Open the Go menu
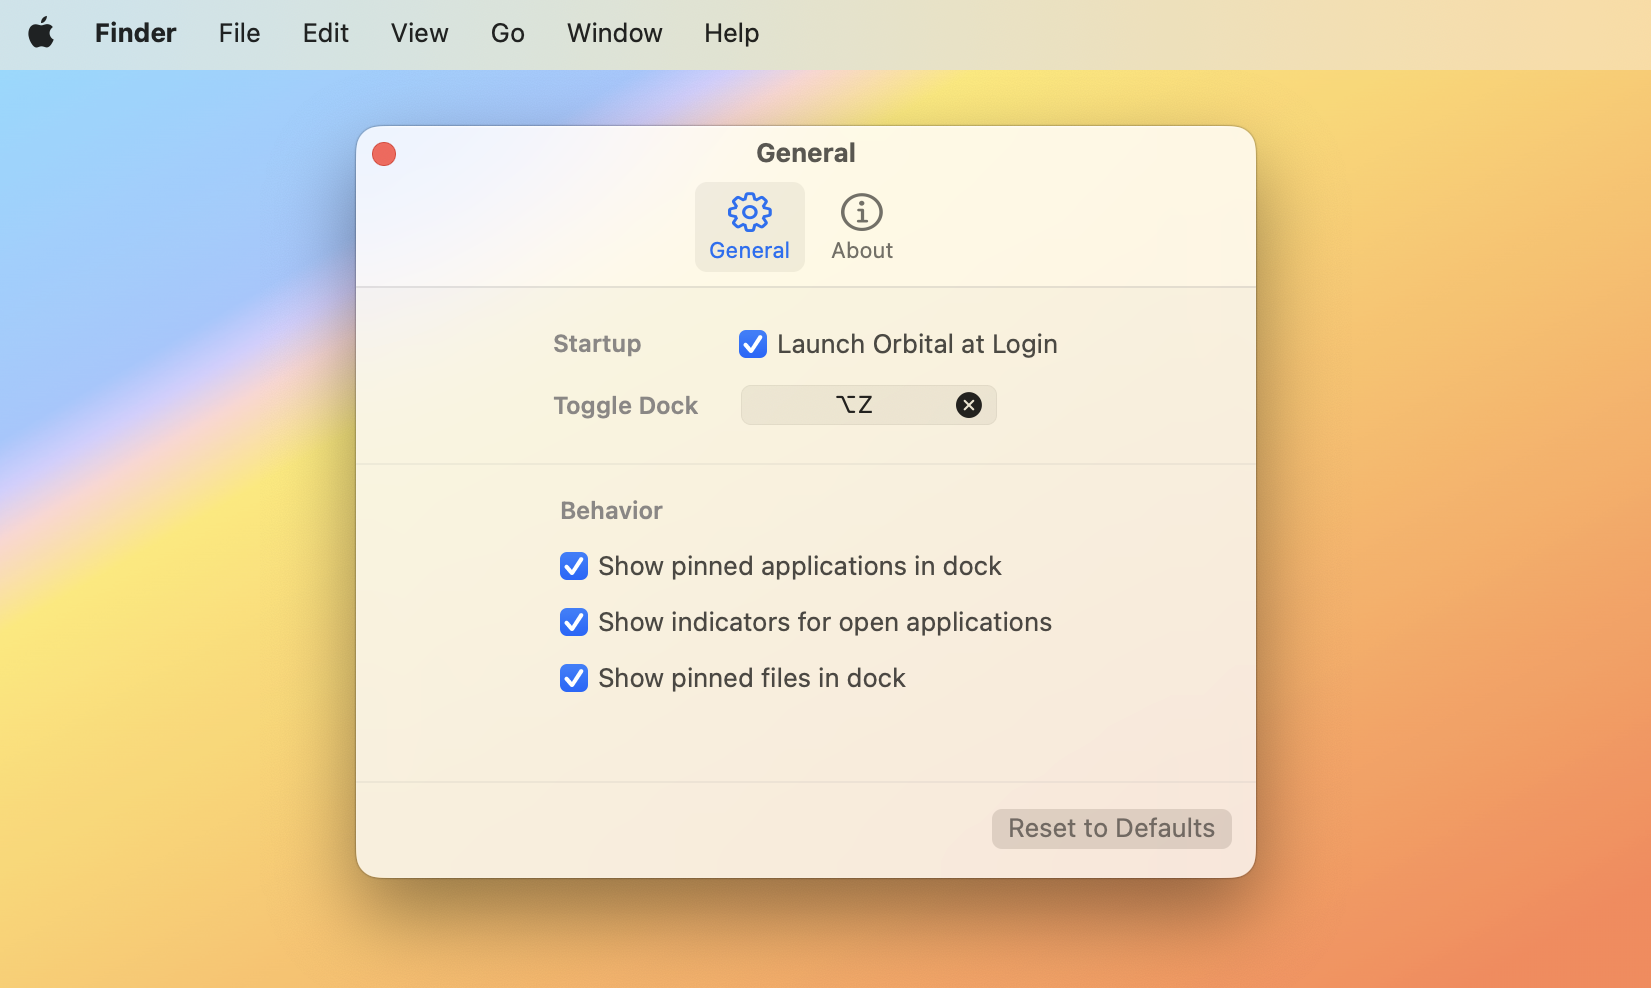1651x988 pixels. tap(508, 33)
